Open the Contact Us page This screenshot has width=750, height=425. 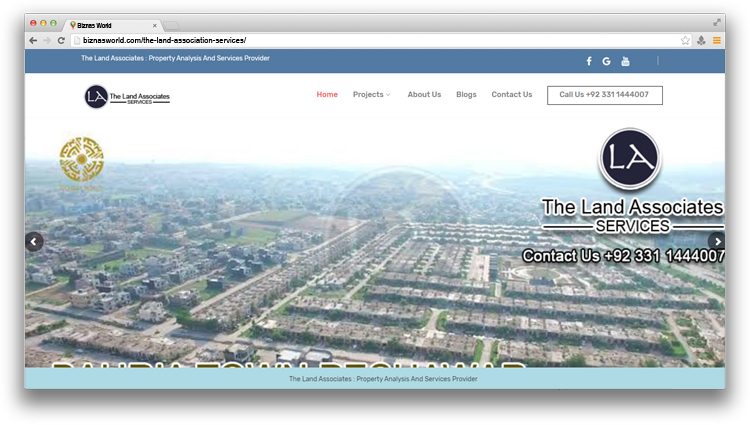tap(511, 95)
